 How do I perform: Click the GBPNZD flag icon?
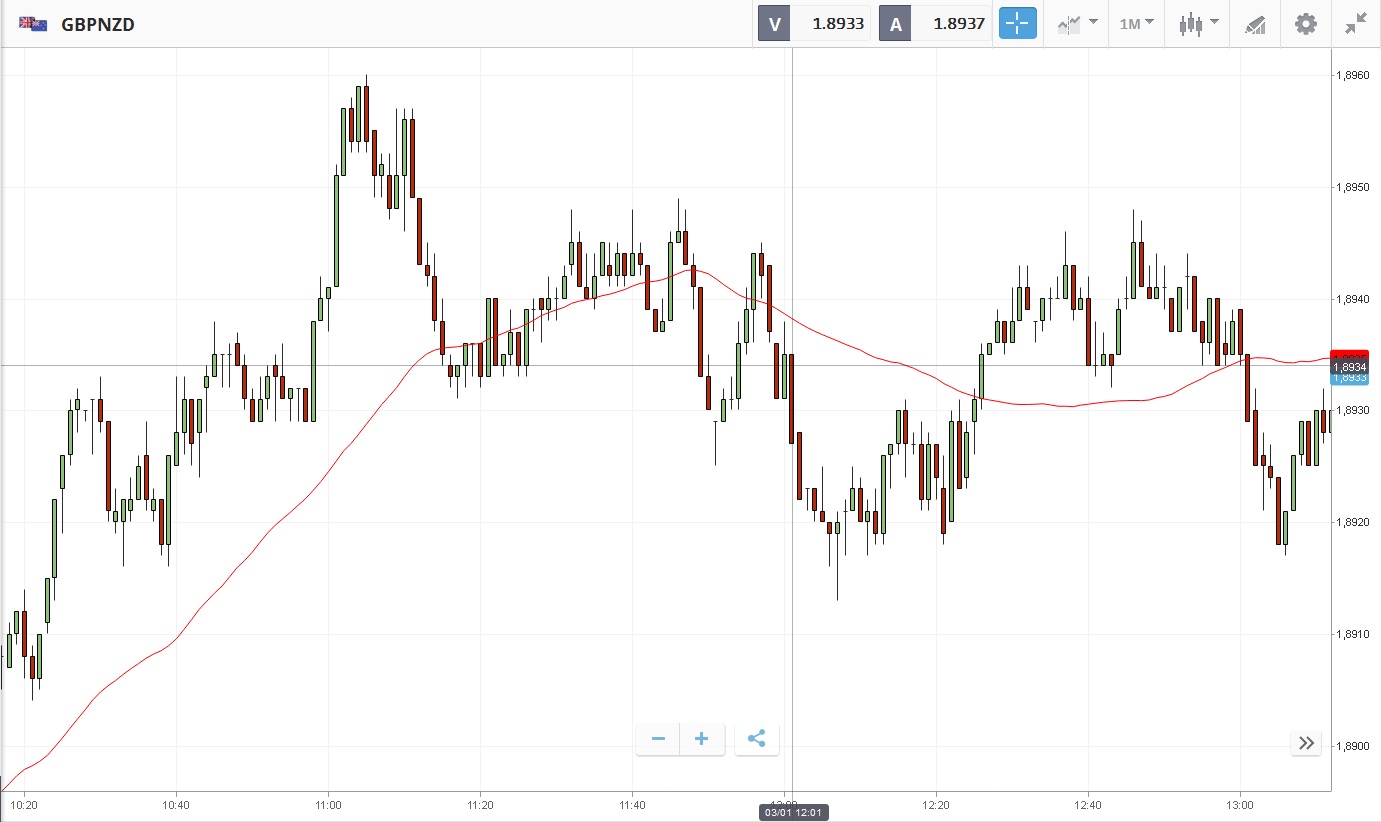(33, 24)
